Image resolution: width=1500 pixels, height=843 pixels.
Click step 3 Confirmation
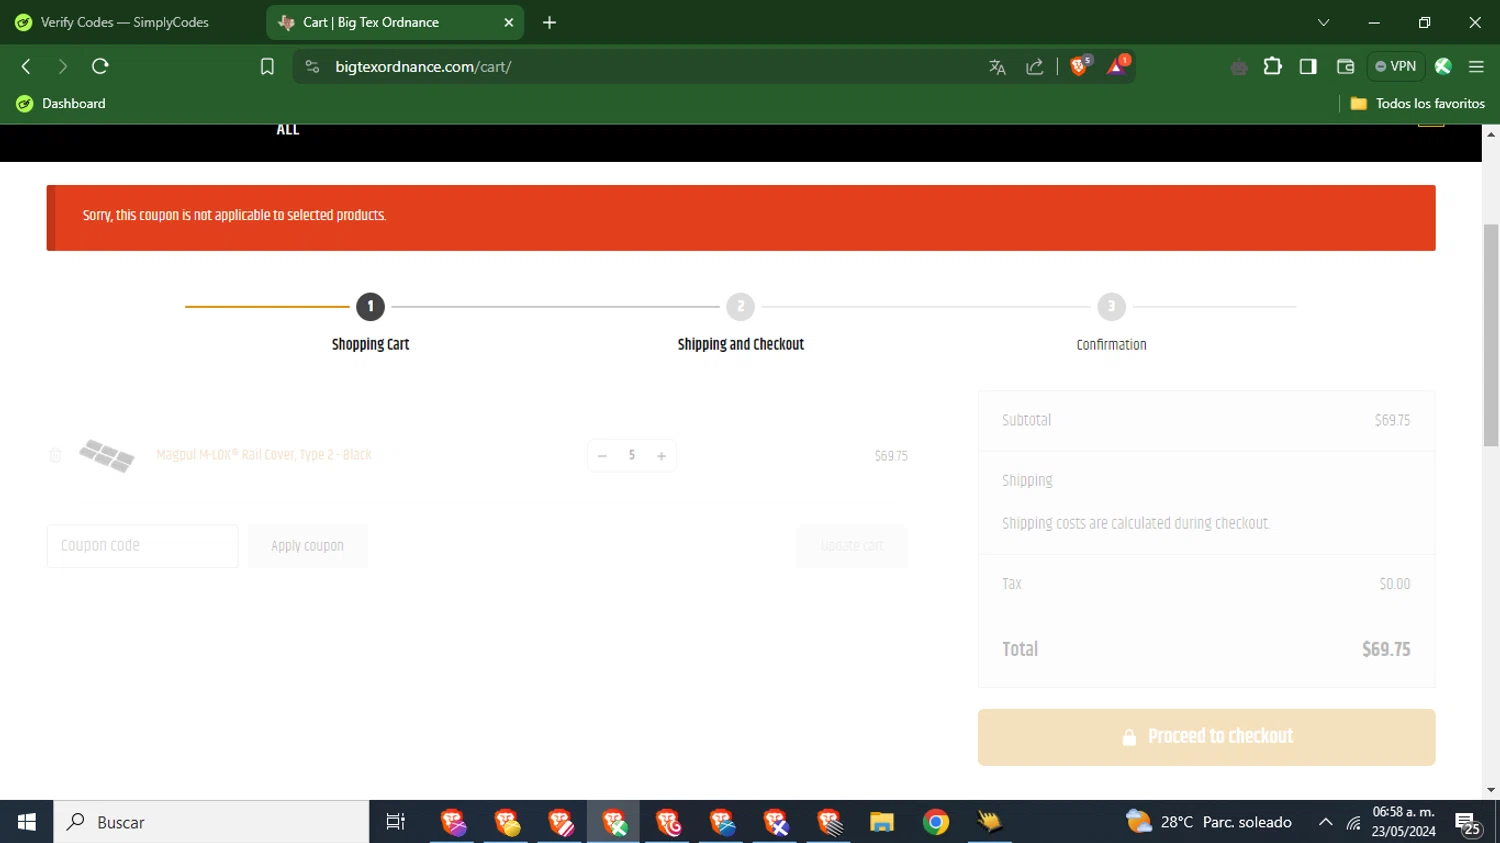coord(1111,324)
